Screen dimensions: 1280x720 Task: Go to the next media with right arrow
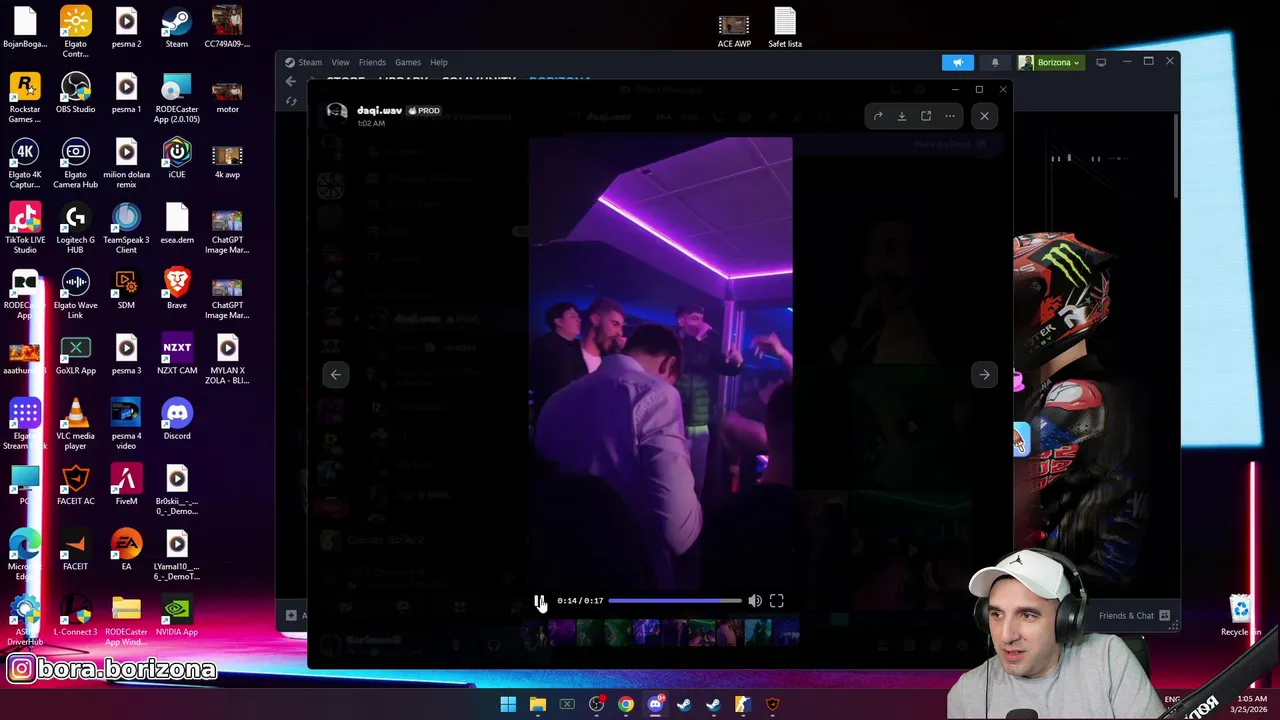[984, 375]
